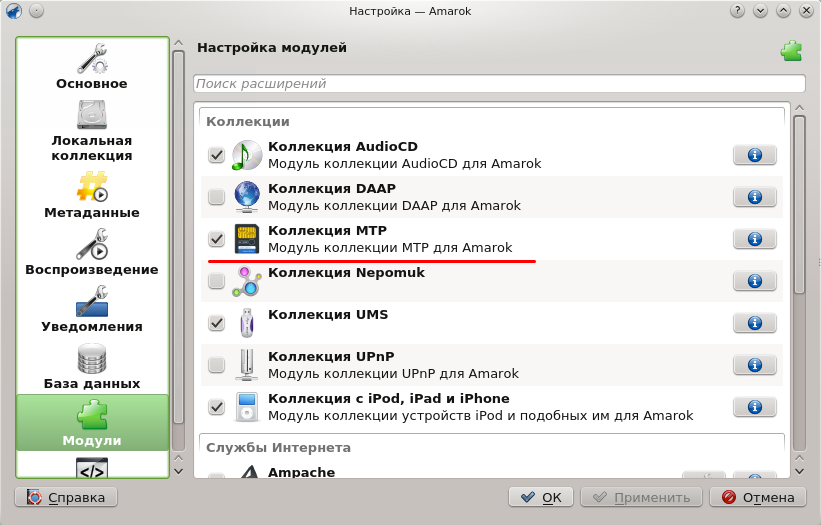Disable the Коллекция UMS checkbox
Viewport: 821px width, 525px height.
216,323
